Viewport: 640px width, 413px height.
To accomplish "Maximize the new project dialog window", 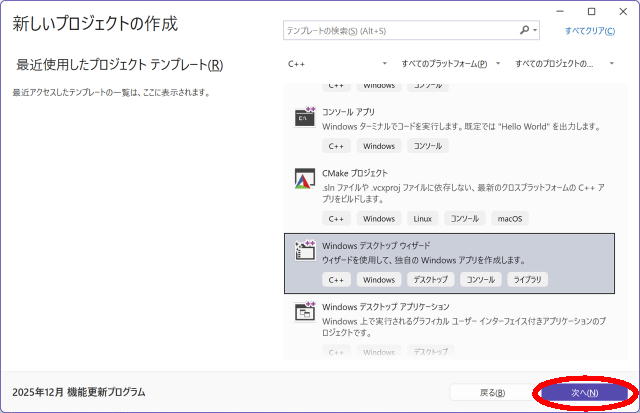I will [592, 11].
